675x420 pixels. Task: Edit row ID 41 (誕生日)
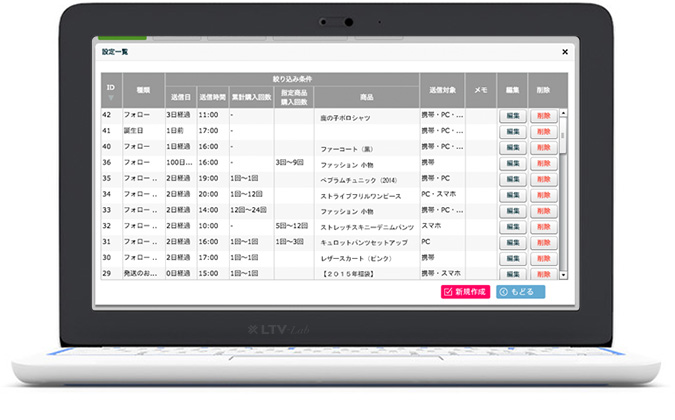point(513,132)
